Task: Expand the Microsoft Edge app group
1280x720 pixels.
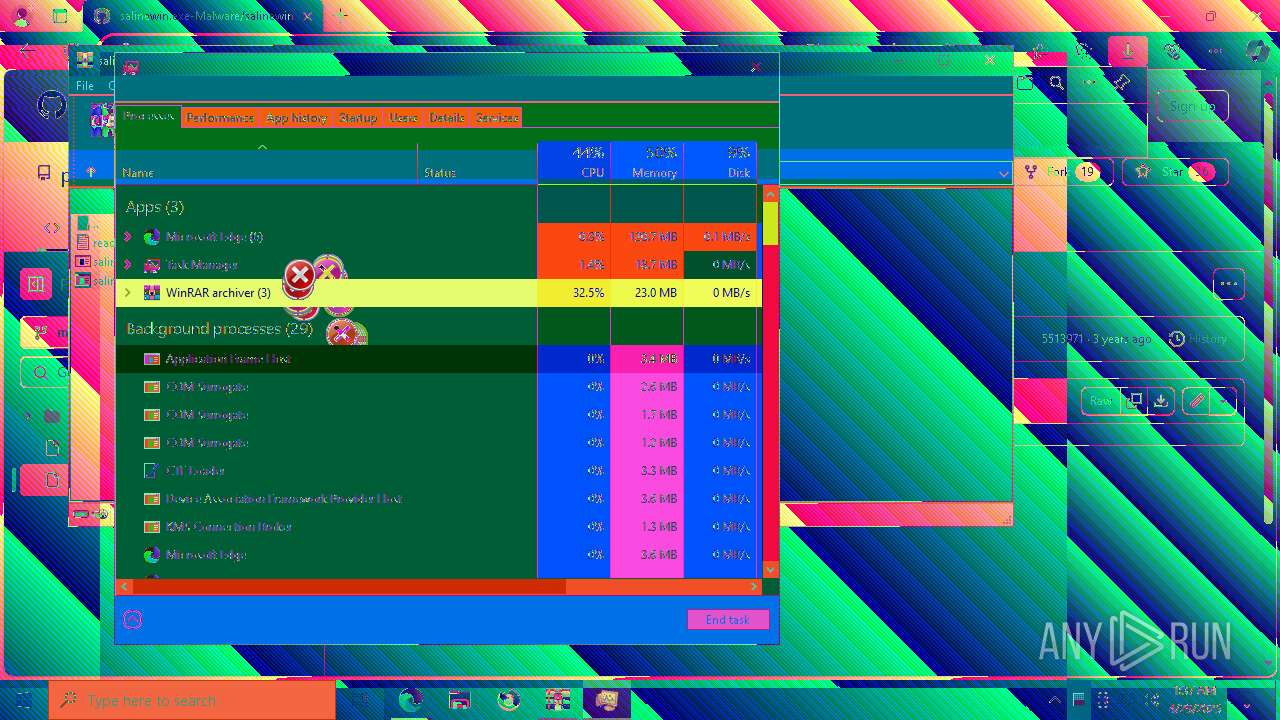Action: pos(127,237)
